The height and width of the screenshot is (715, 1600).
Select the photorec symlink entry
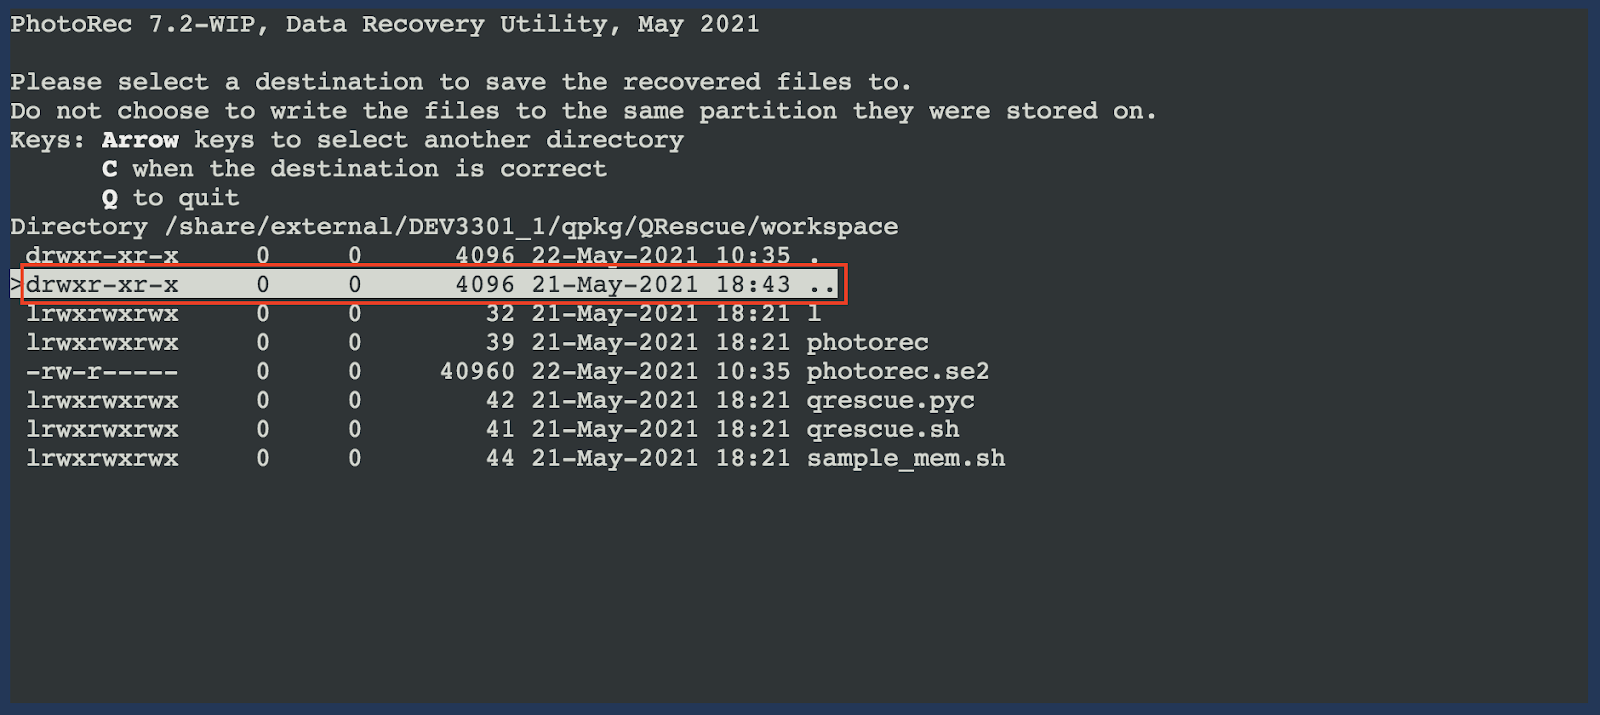477,343
